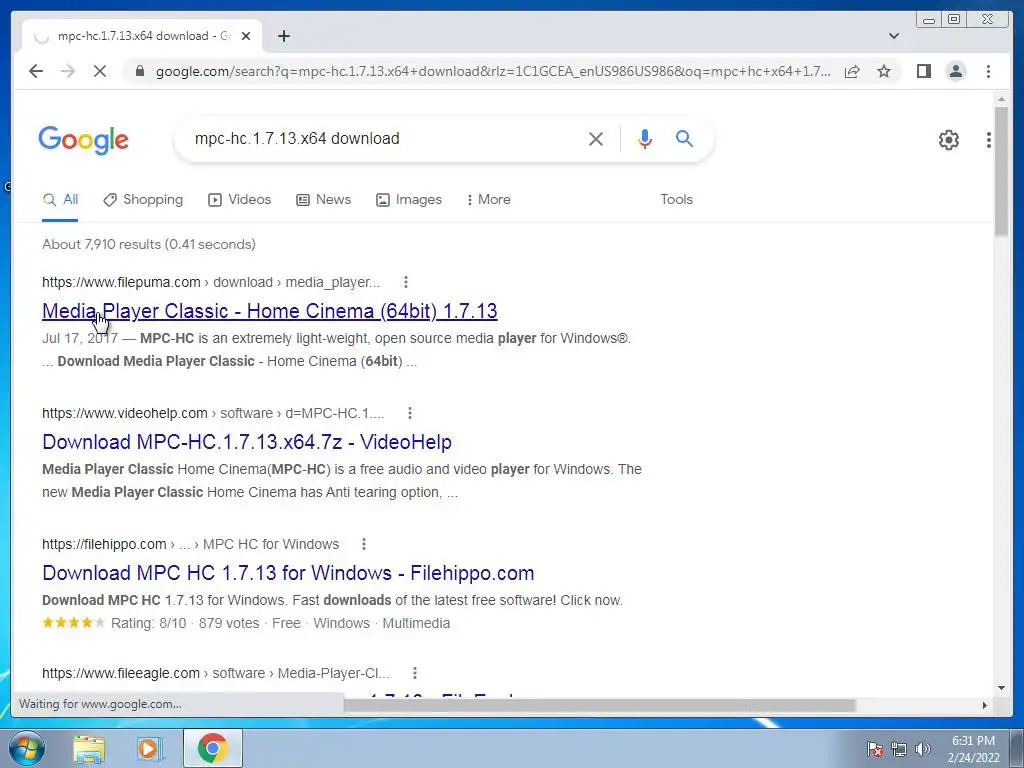
Task: Open the filepuma result options dots
Action: tap(406, 282)
